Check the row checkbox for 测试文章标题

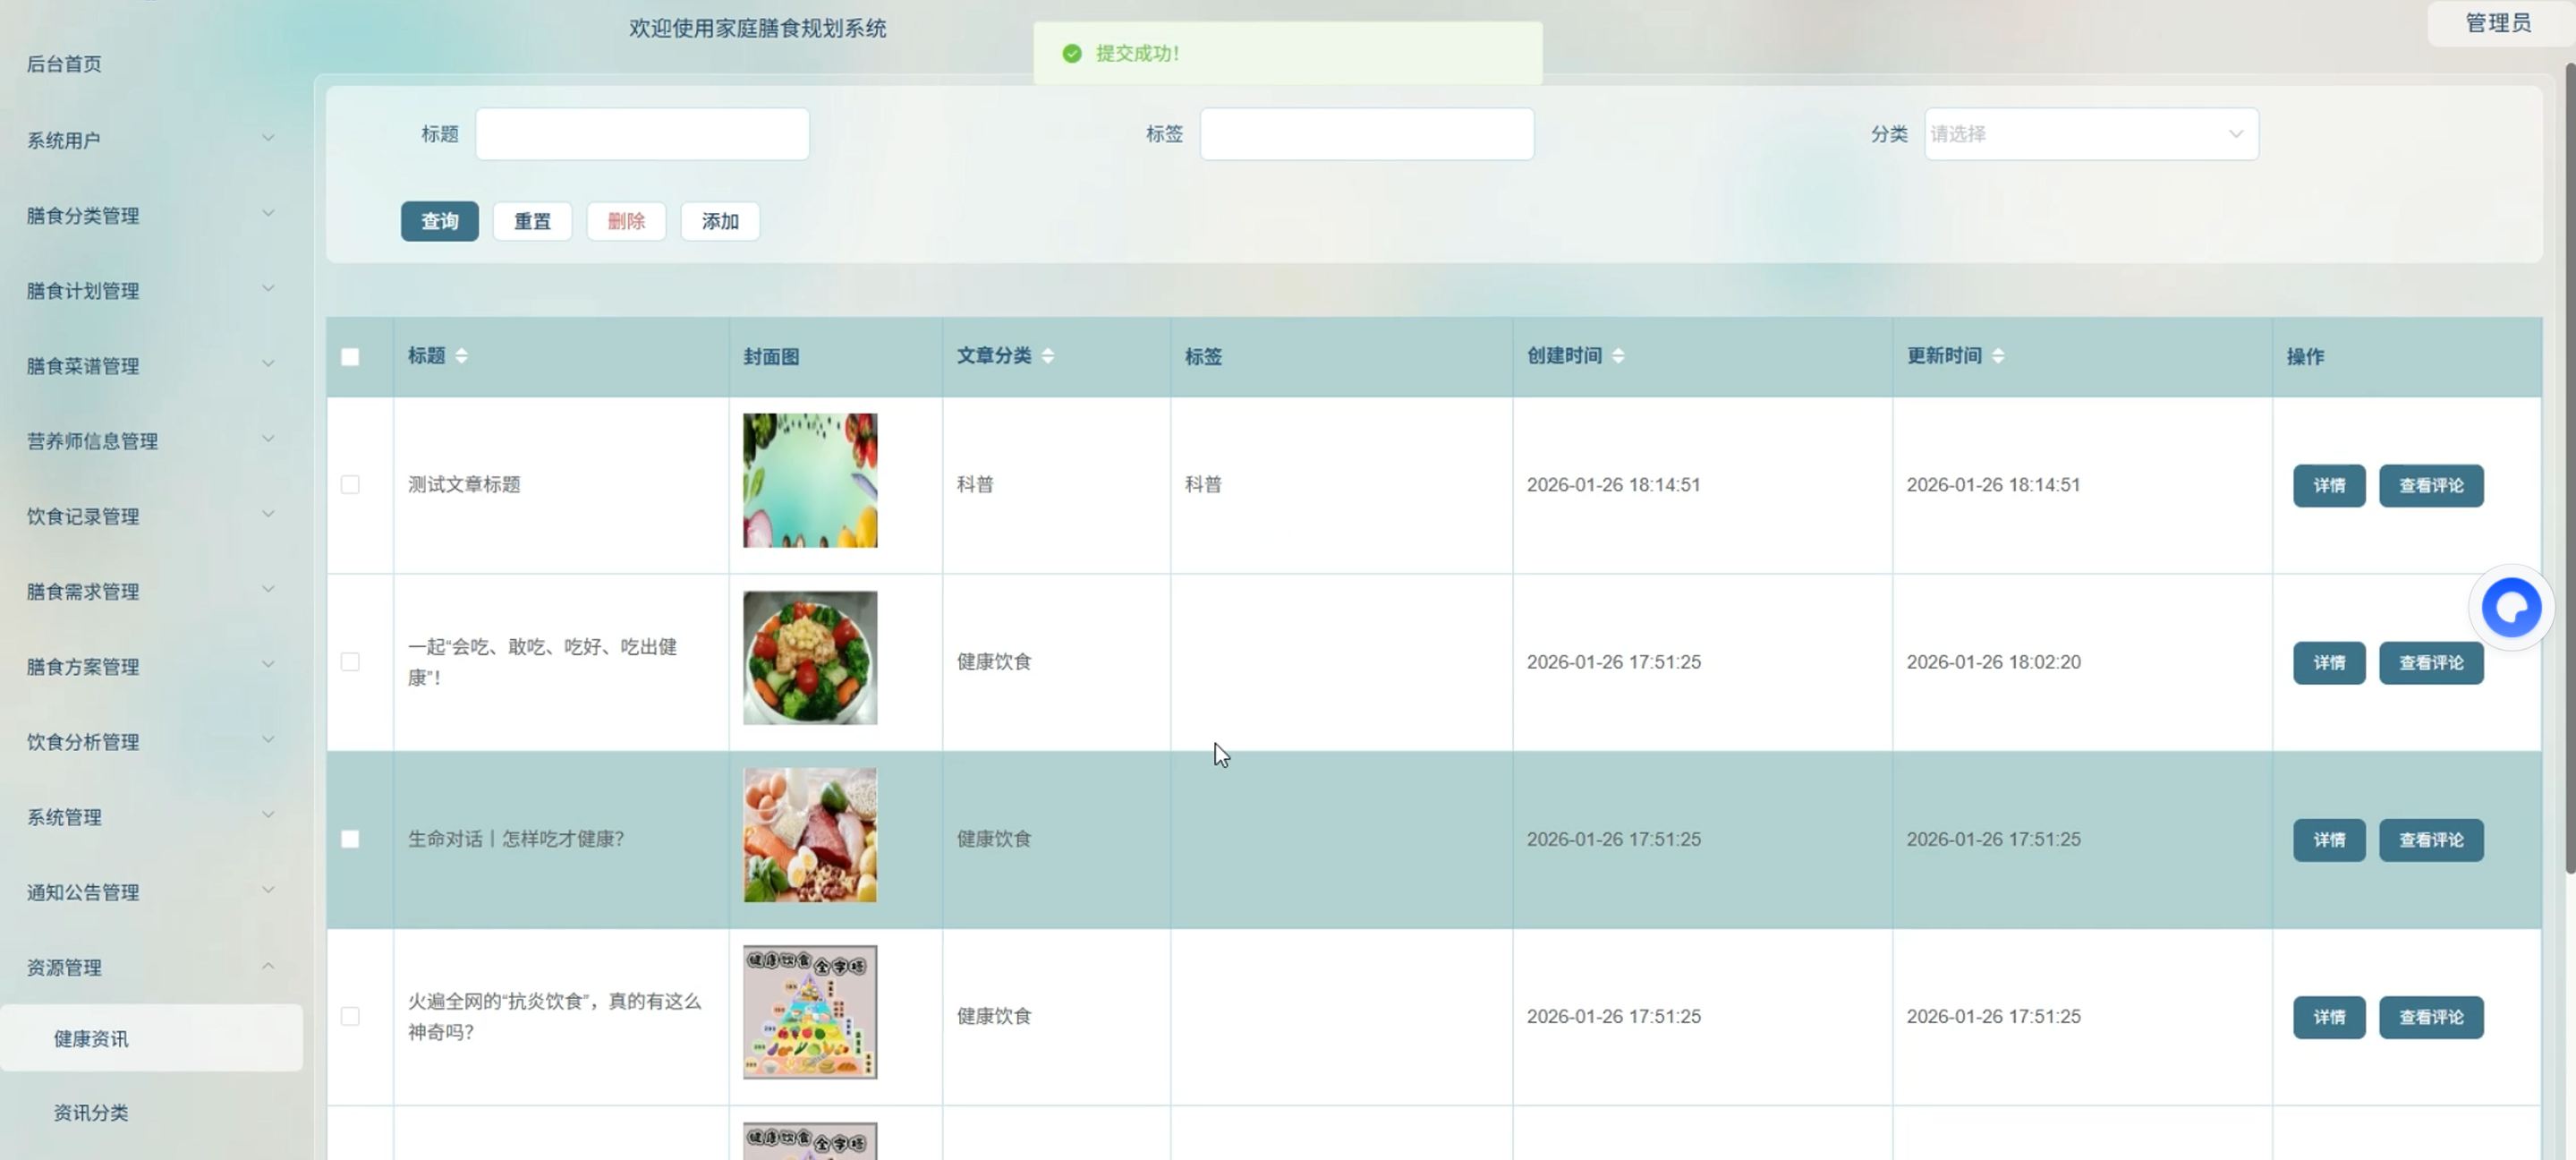click(350, 485)
